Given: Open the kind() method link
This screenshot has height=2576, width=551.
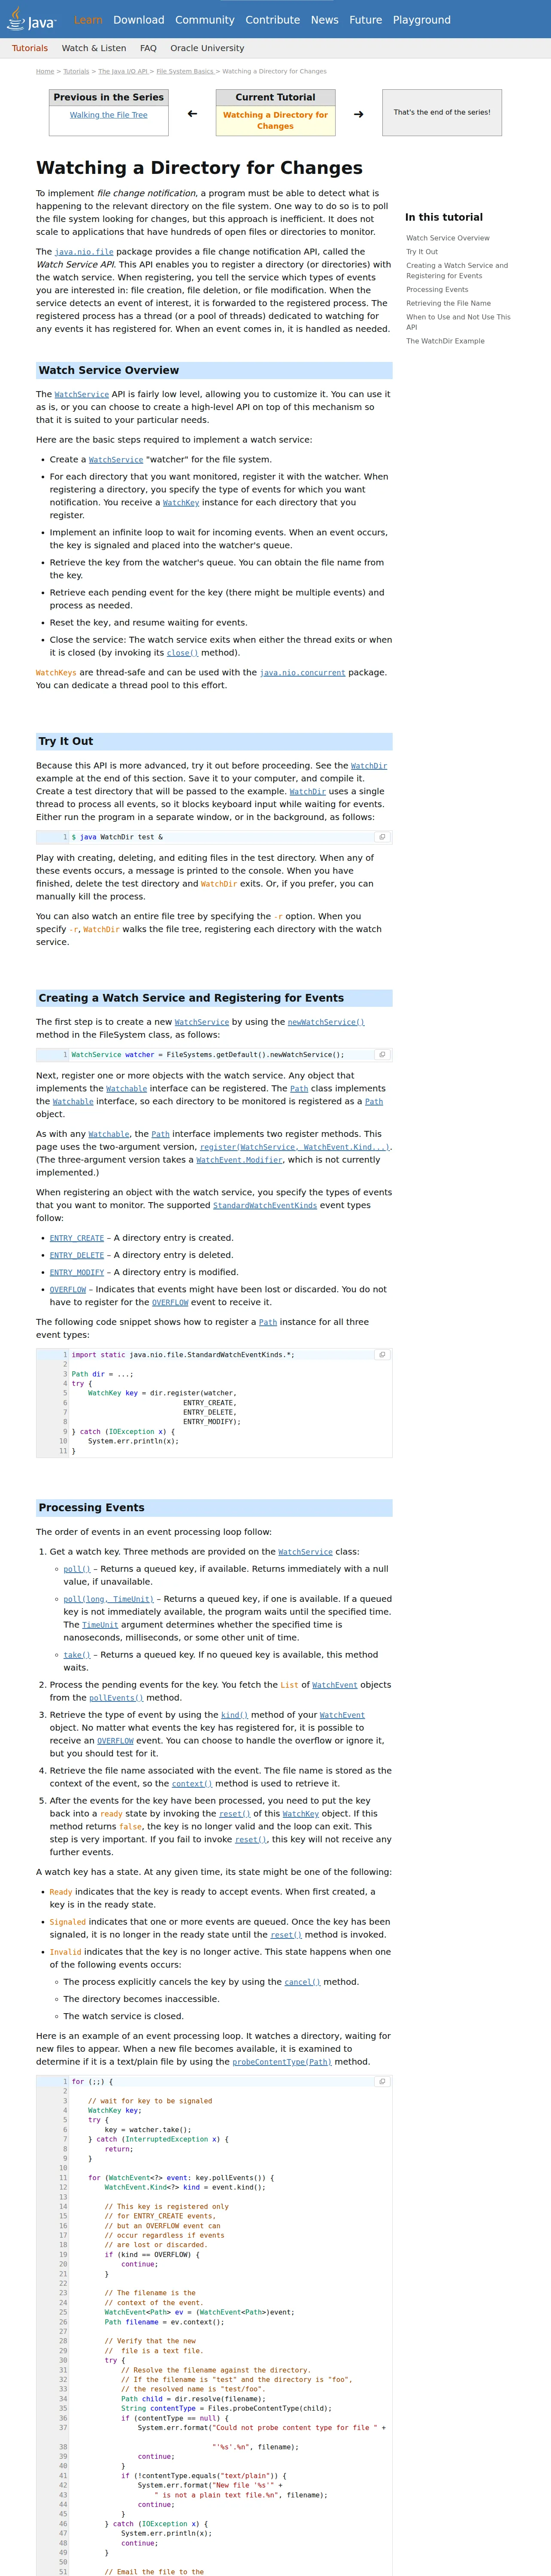Looking at the screenshot, I should [235, 1715].
